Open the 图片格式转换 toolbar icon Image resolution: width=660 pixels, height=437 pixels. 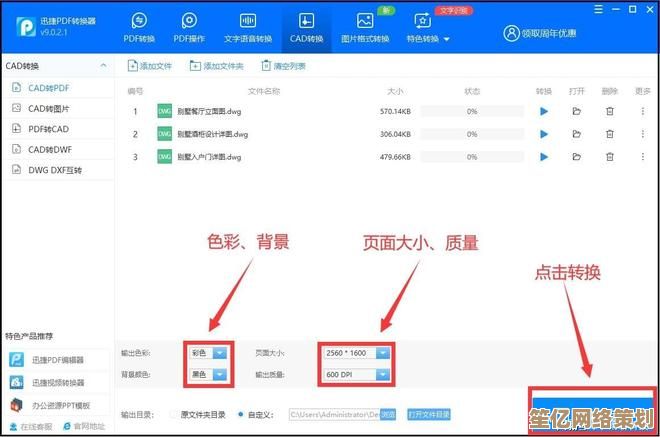[364, 26]
